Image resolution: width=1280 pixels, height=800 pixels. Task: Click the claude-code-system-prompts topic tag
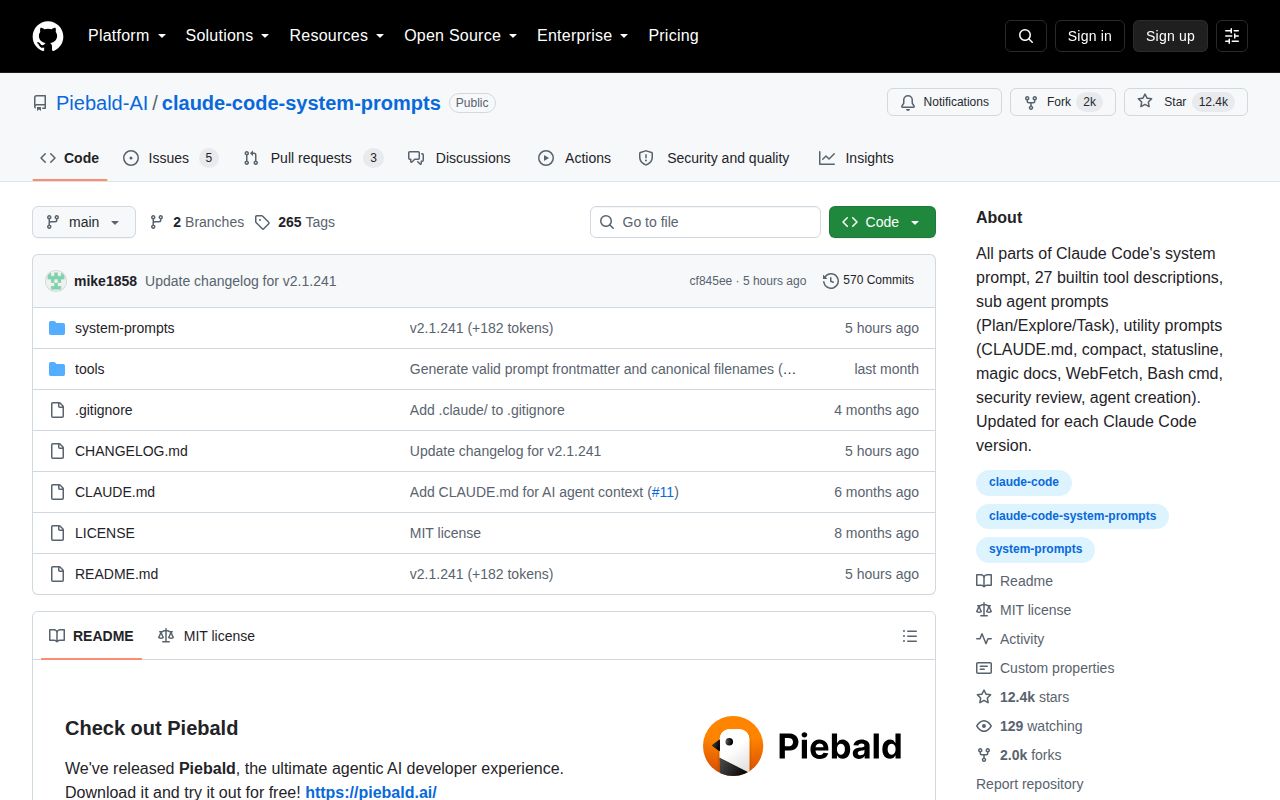pos(1072,516)
